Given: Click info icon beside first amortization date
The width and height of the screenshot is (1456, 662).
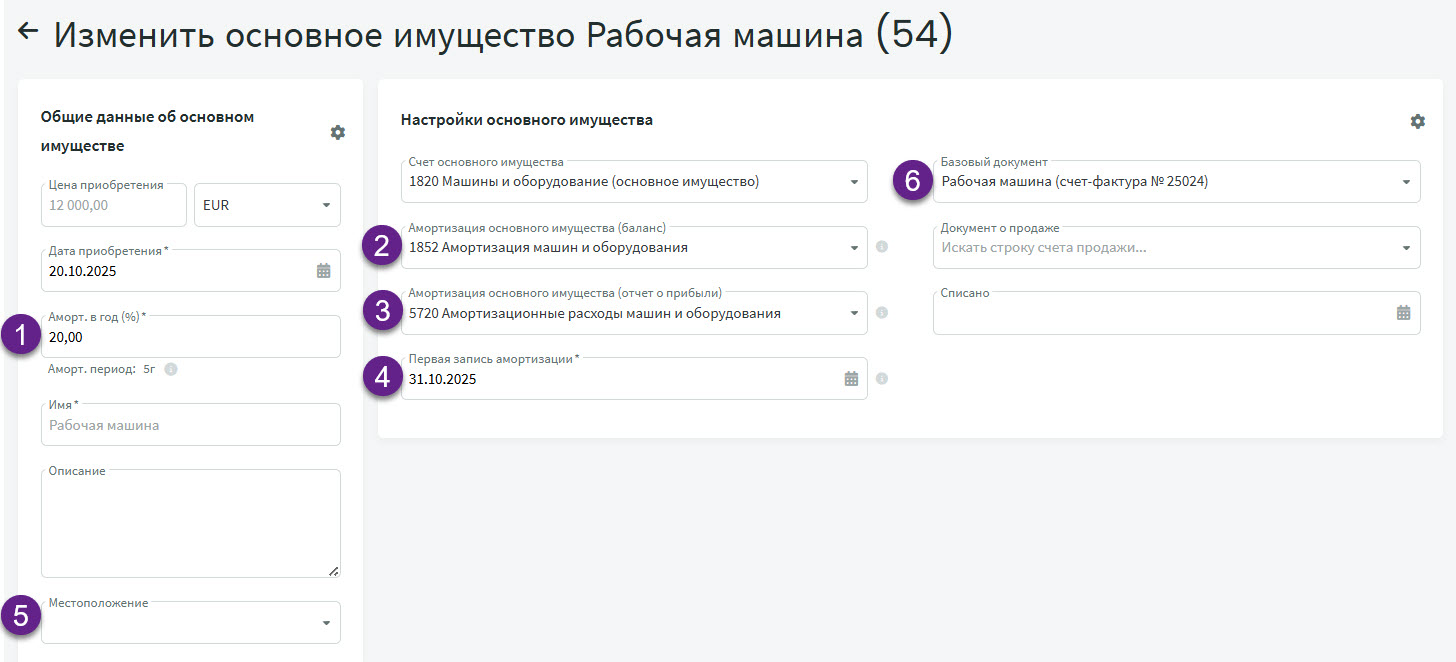Looking at the screenshot, I should [x=882, y=379].
